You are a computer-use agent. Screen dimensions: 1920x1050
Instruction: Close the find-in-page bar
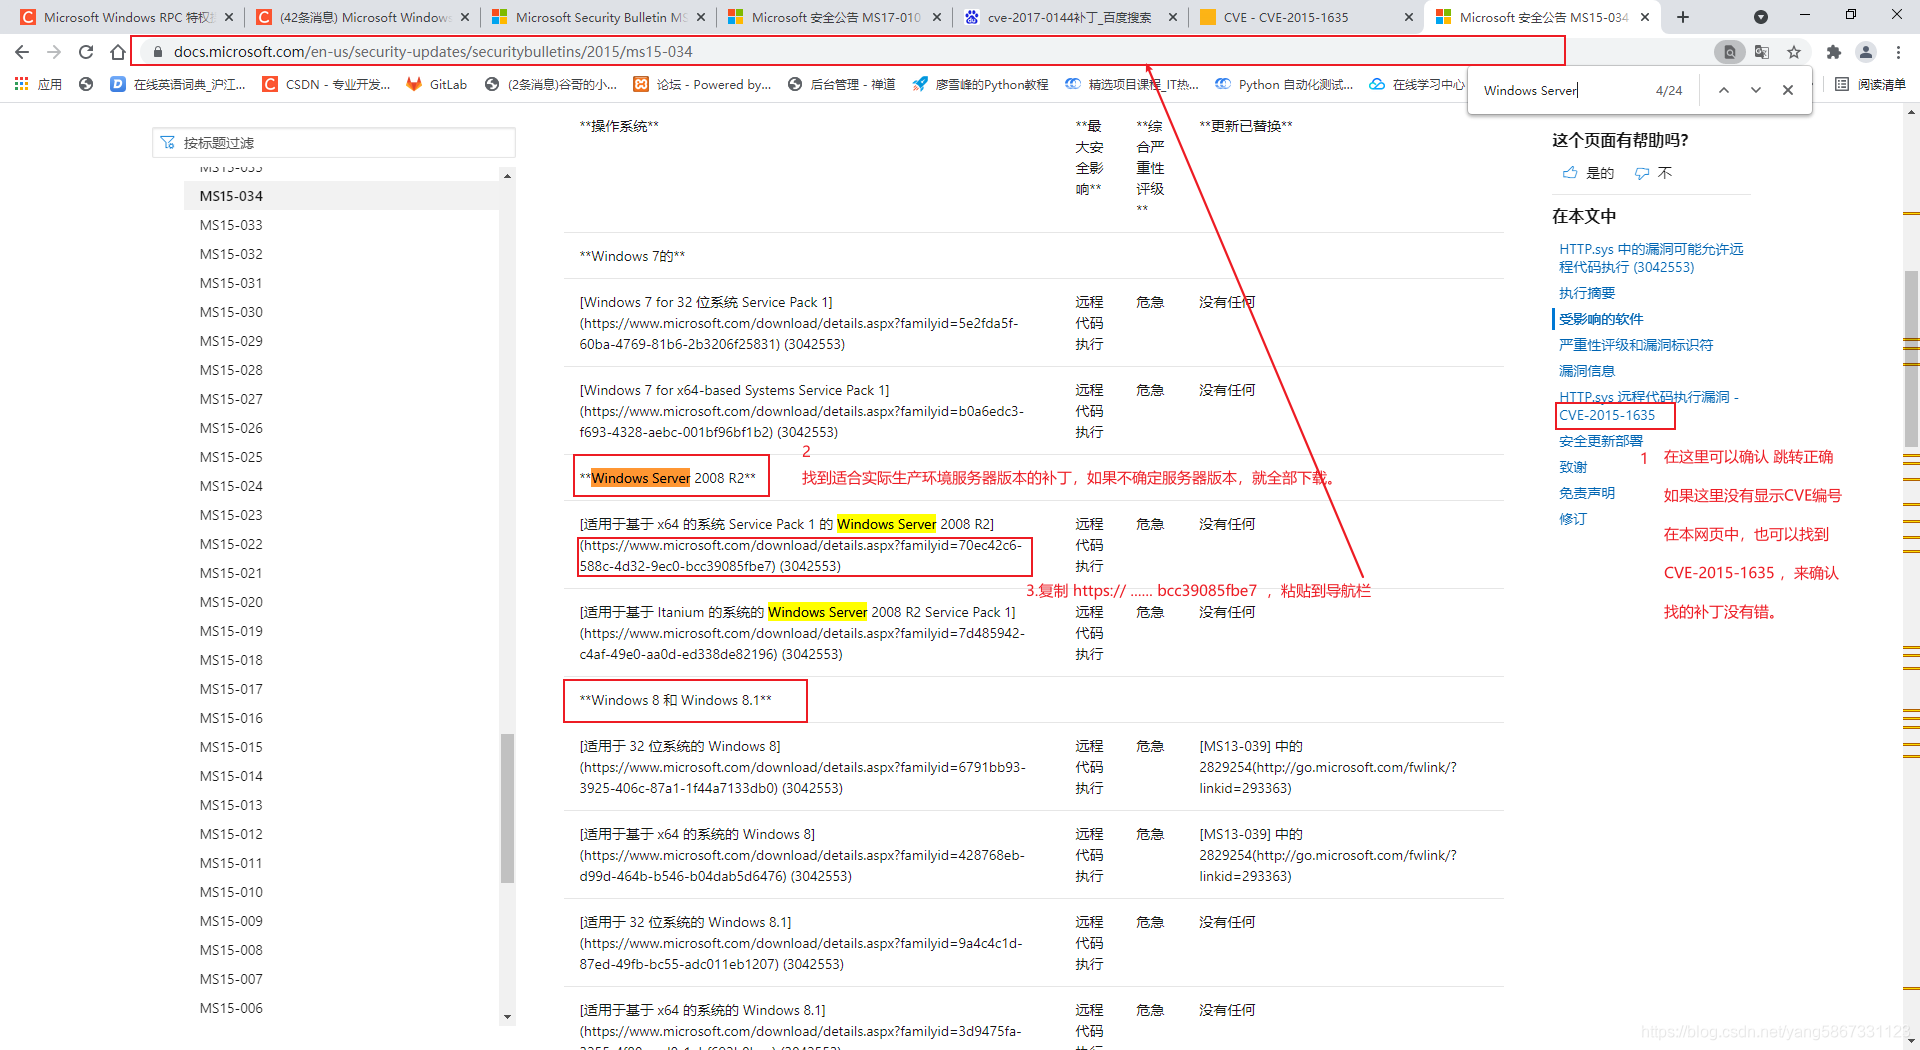click(x=1788, y=90)
